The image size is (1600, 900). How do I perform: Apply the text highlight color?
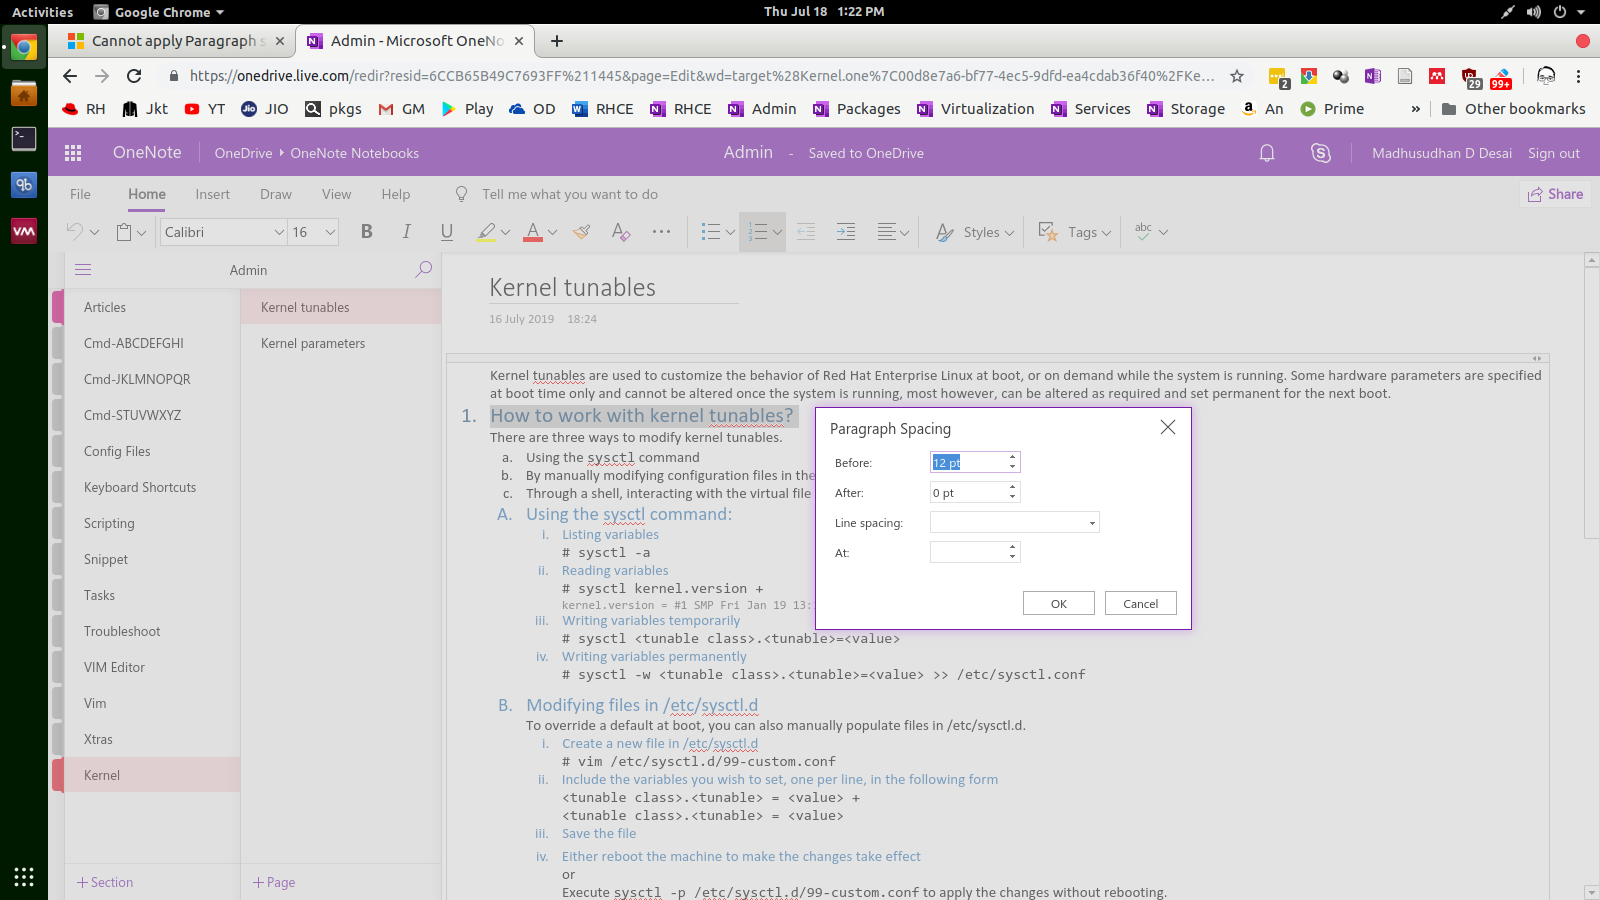point(486,232)
